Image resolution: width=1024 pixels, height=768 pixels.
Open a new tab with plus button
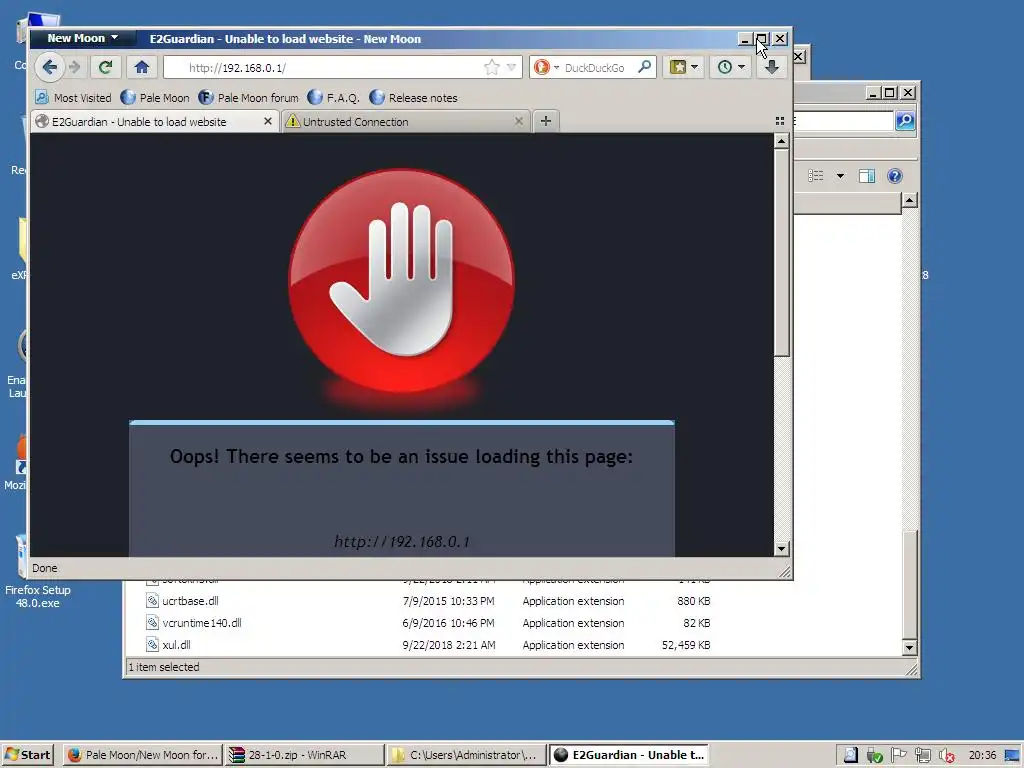546,121
